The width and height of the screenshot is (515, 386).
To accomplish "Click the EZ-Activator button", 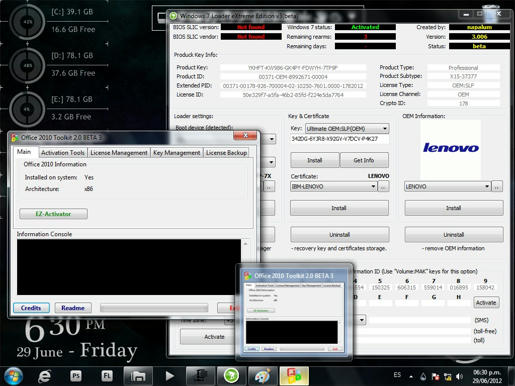I will 53,214.
